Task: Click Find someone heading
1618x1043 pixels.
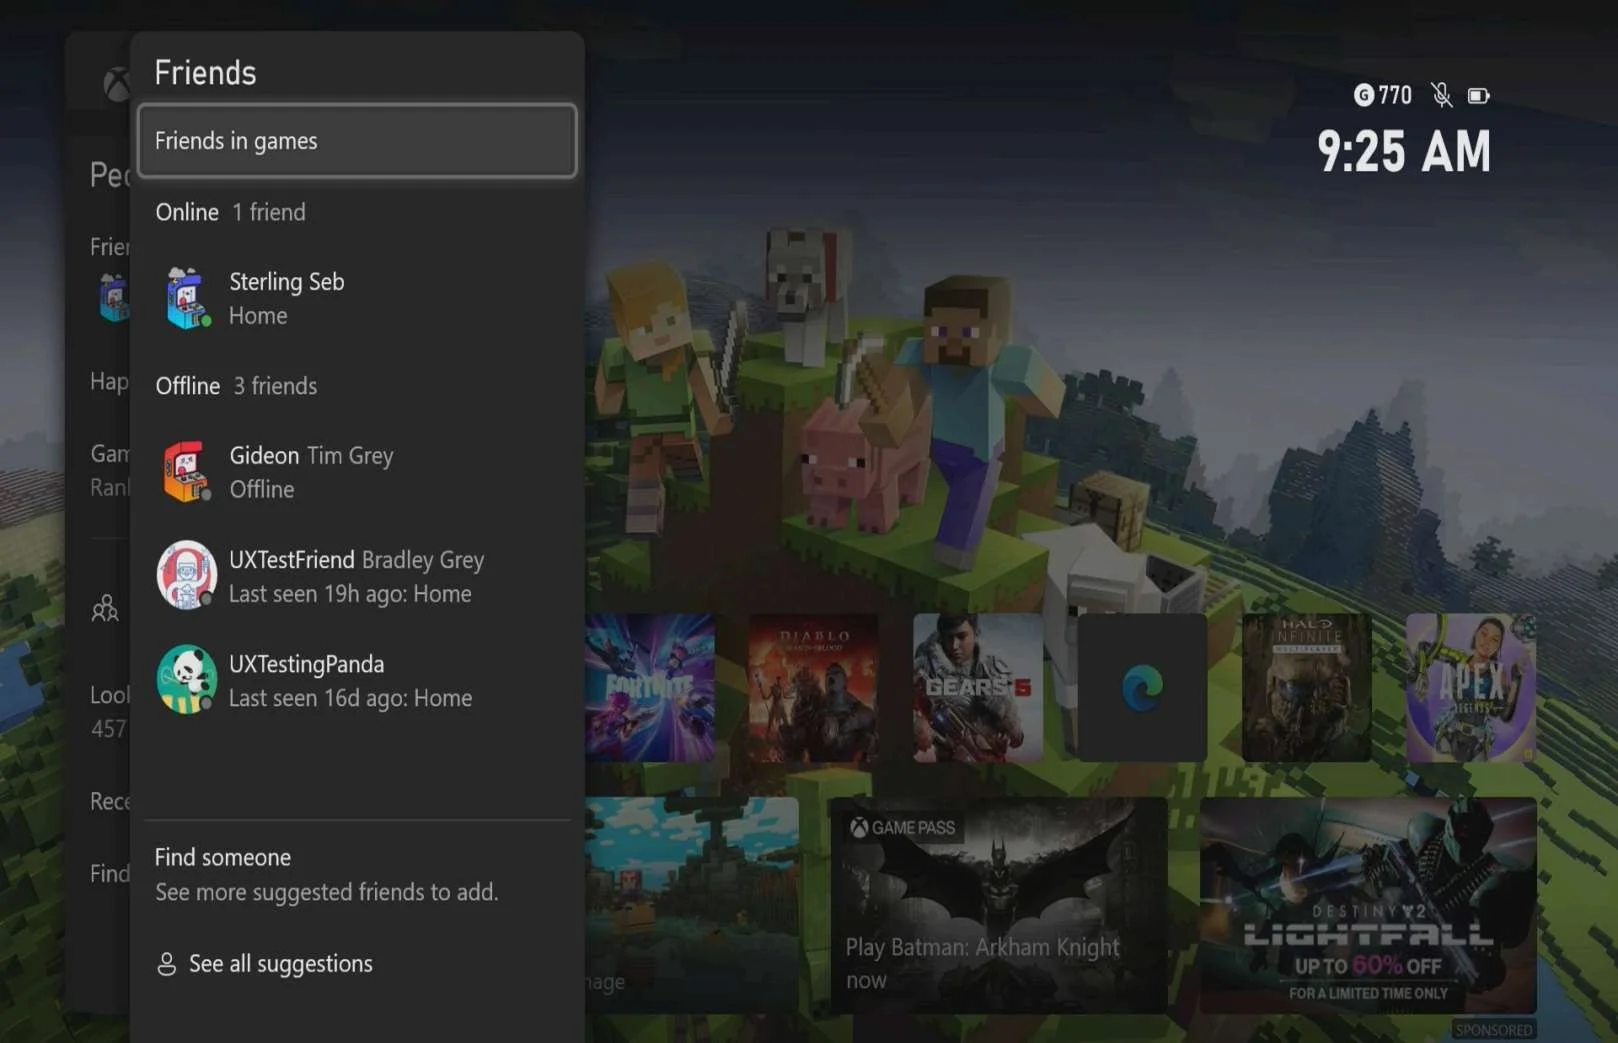Action: coord(223,857)
